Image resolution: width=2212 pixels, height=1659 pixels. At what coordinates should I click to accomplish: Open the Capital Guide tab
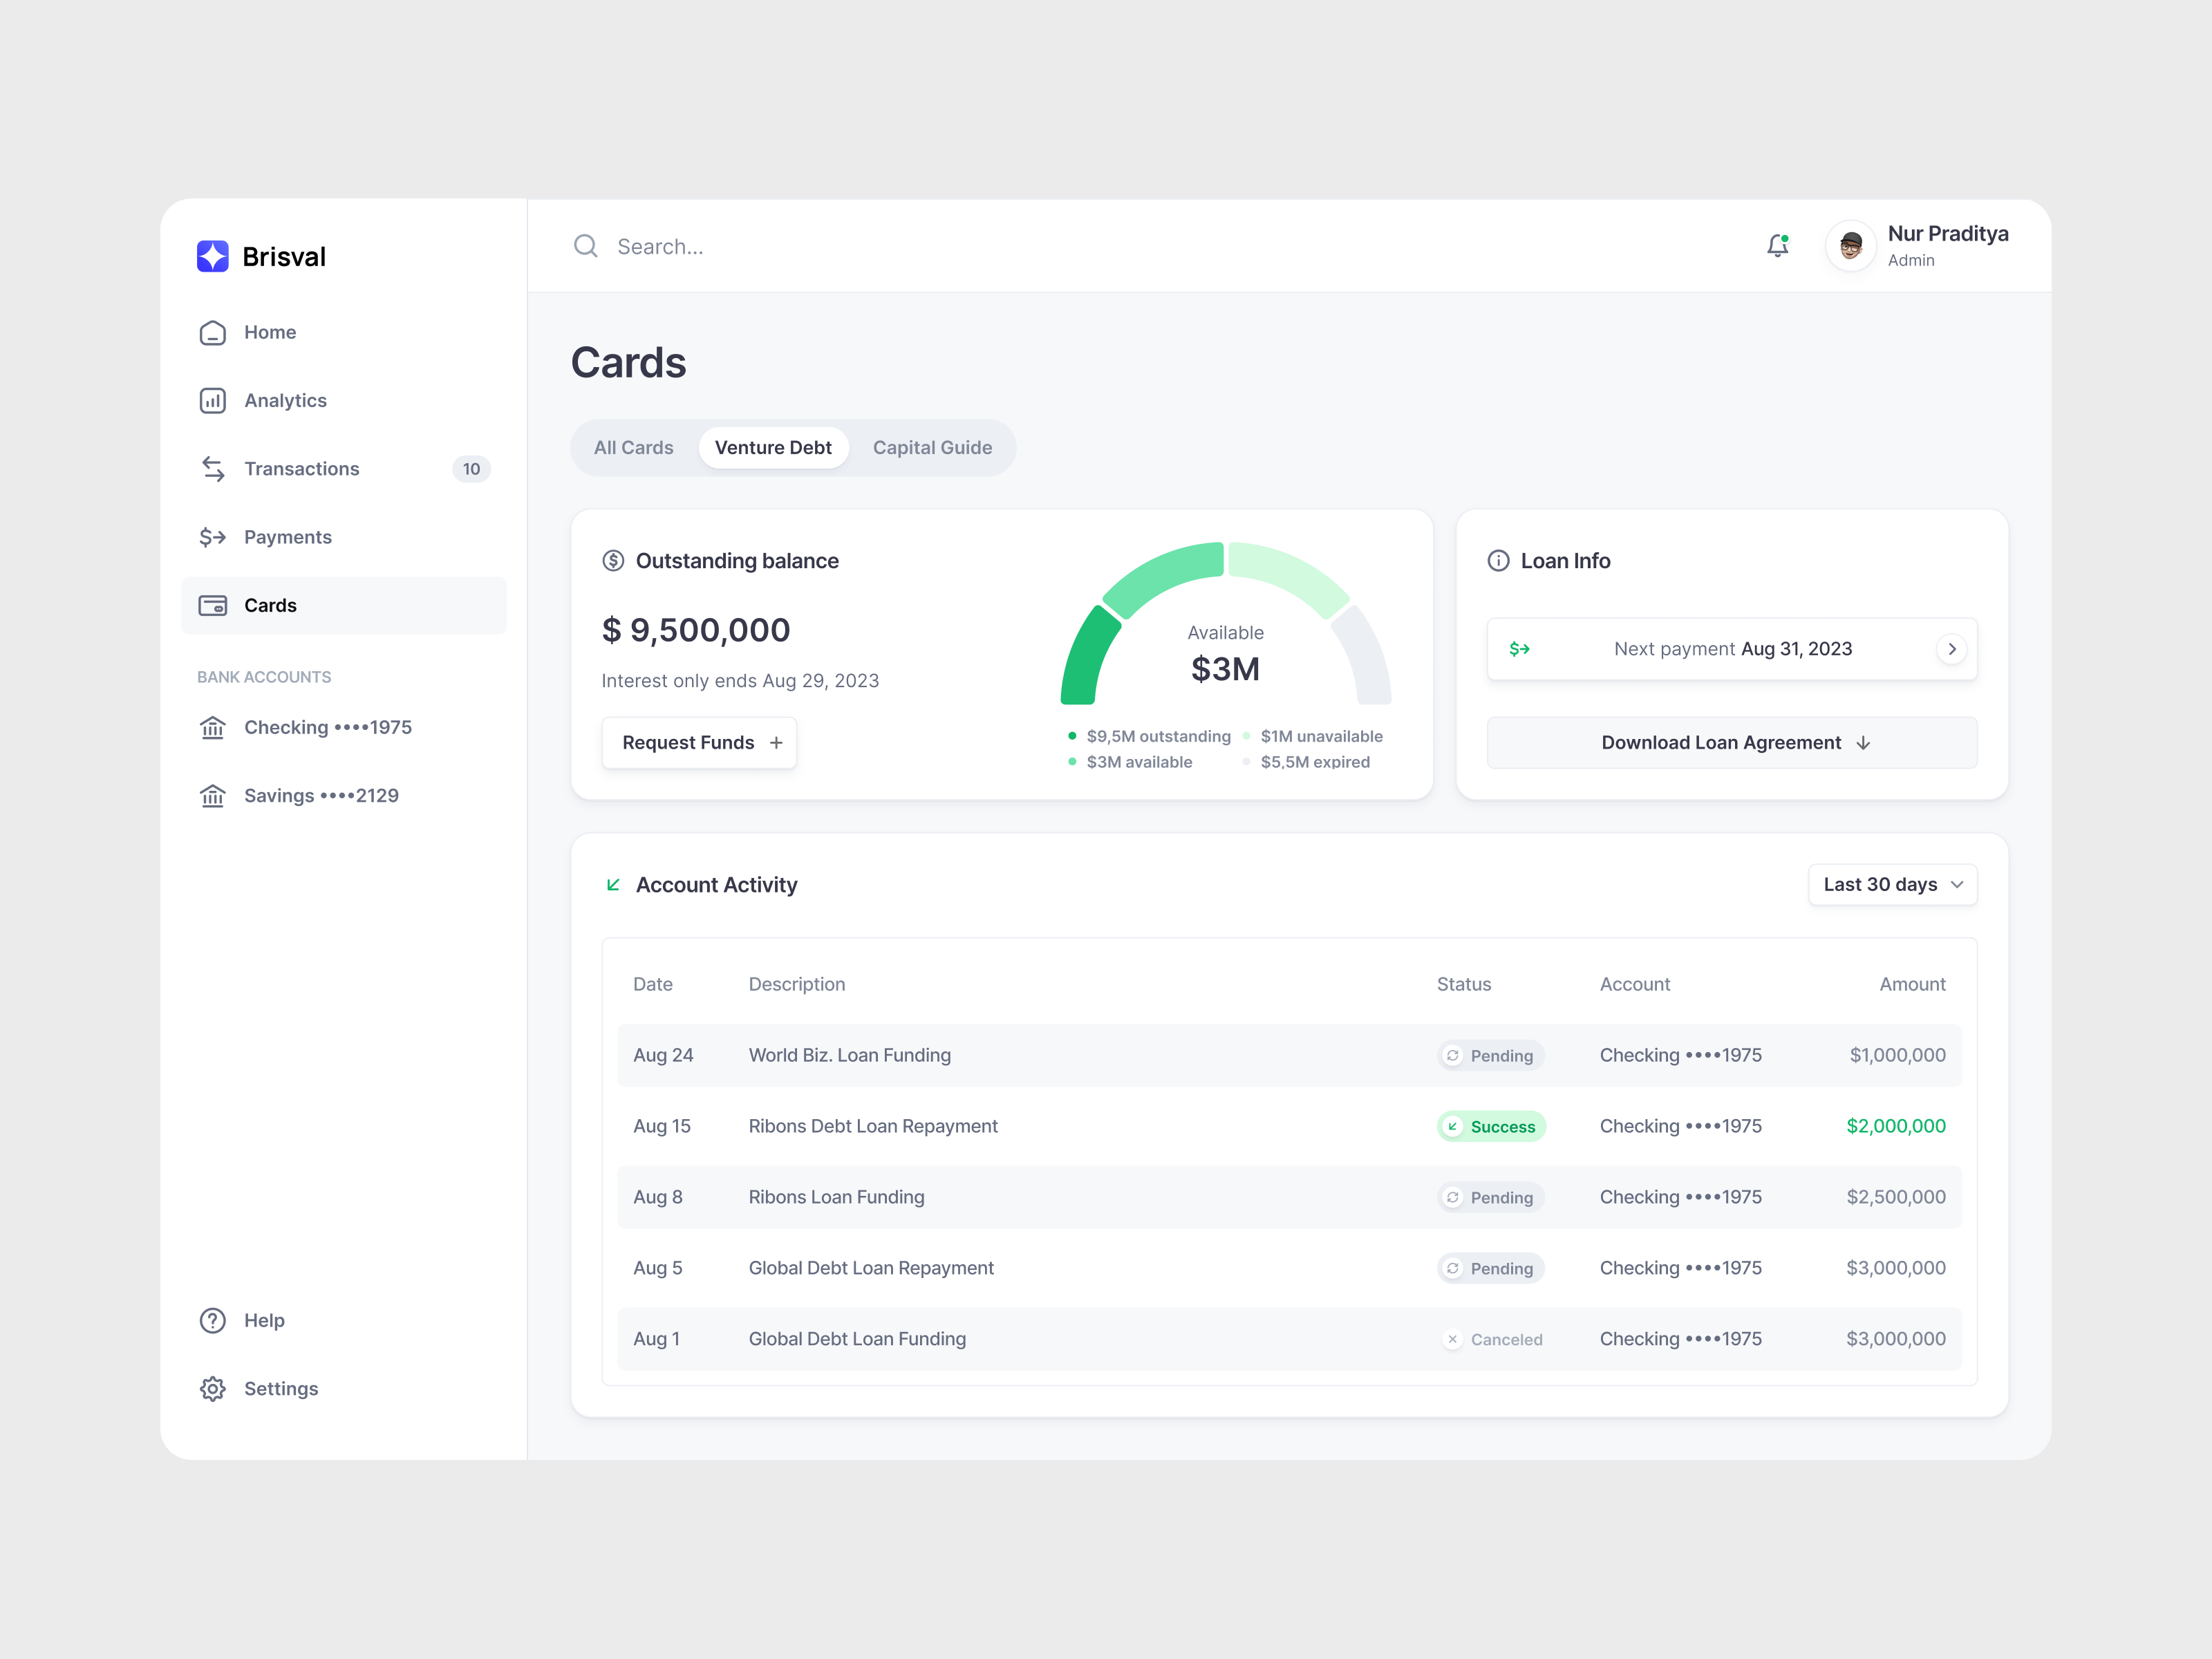[x=931, y=447]
